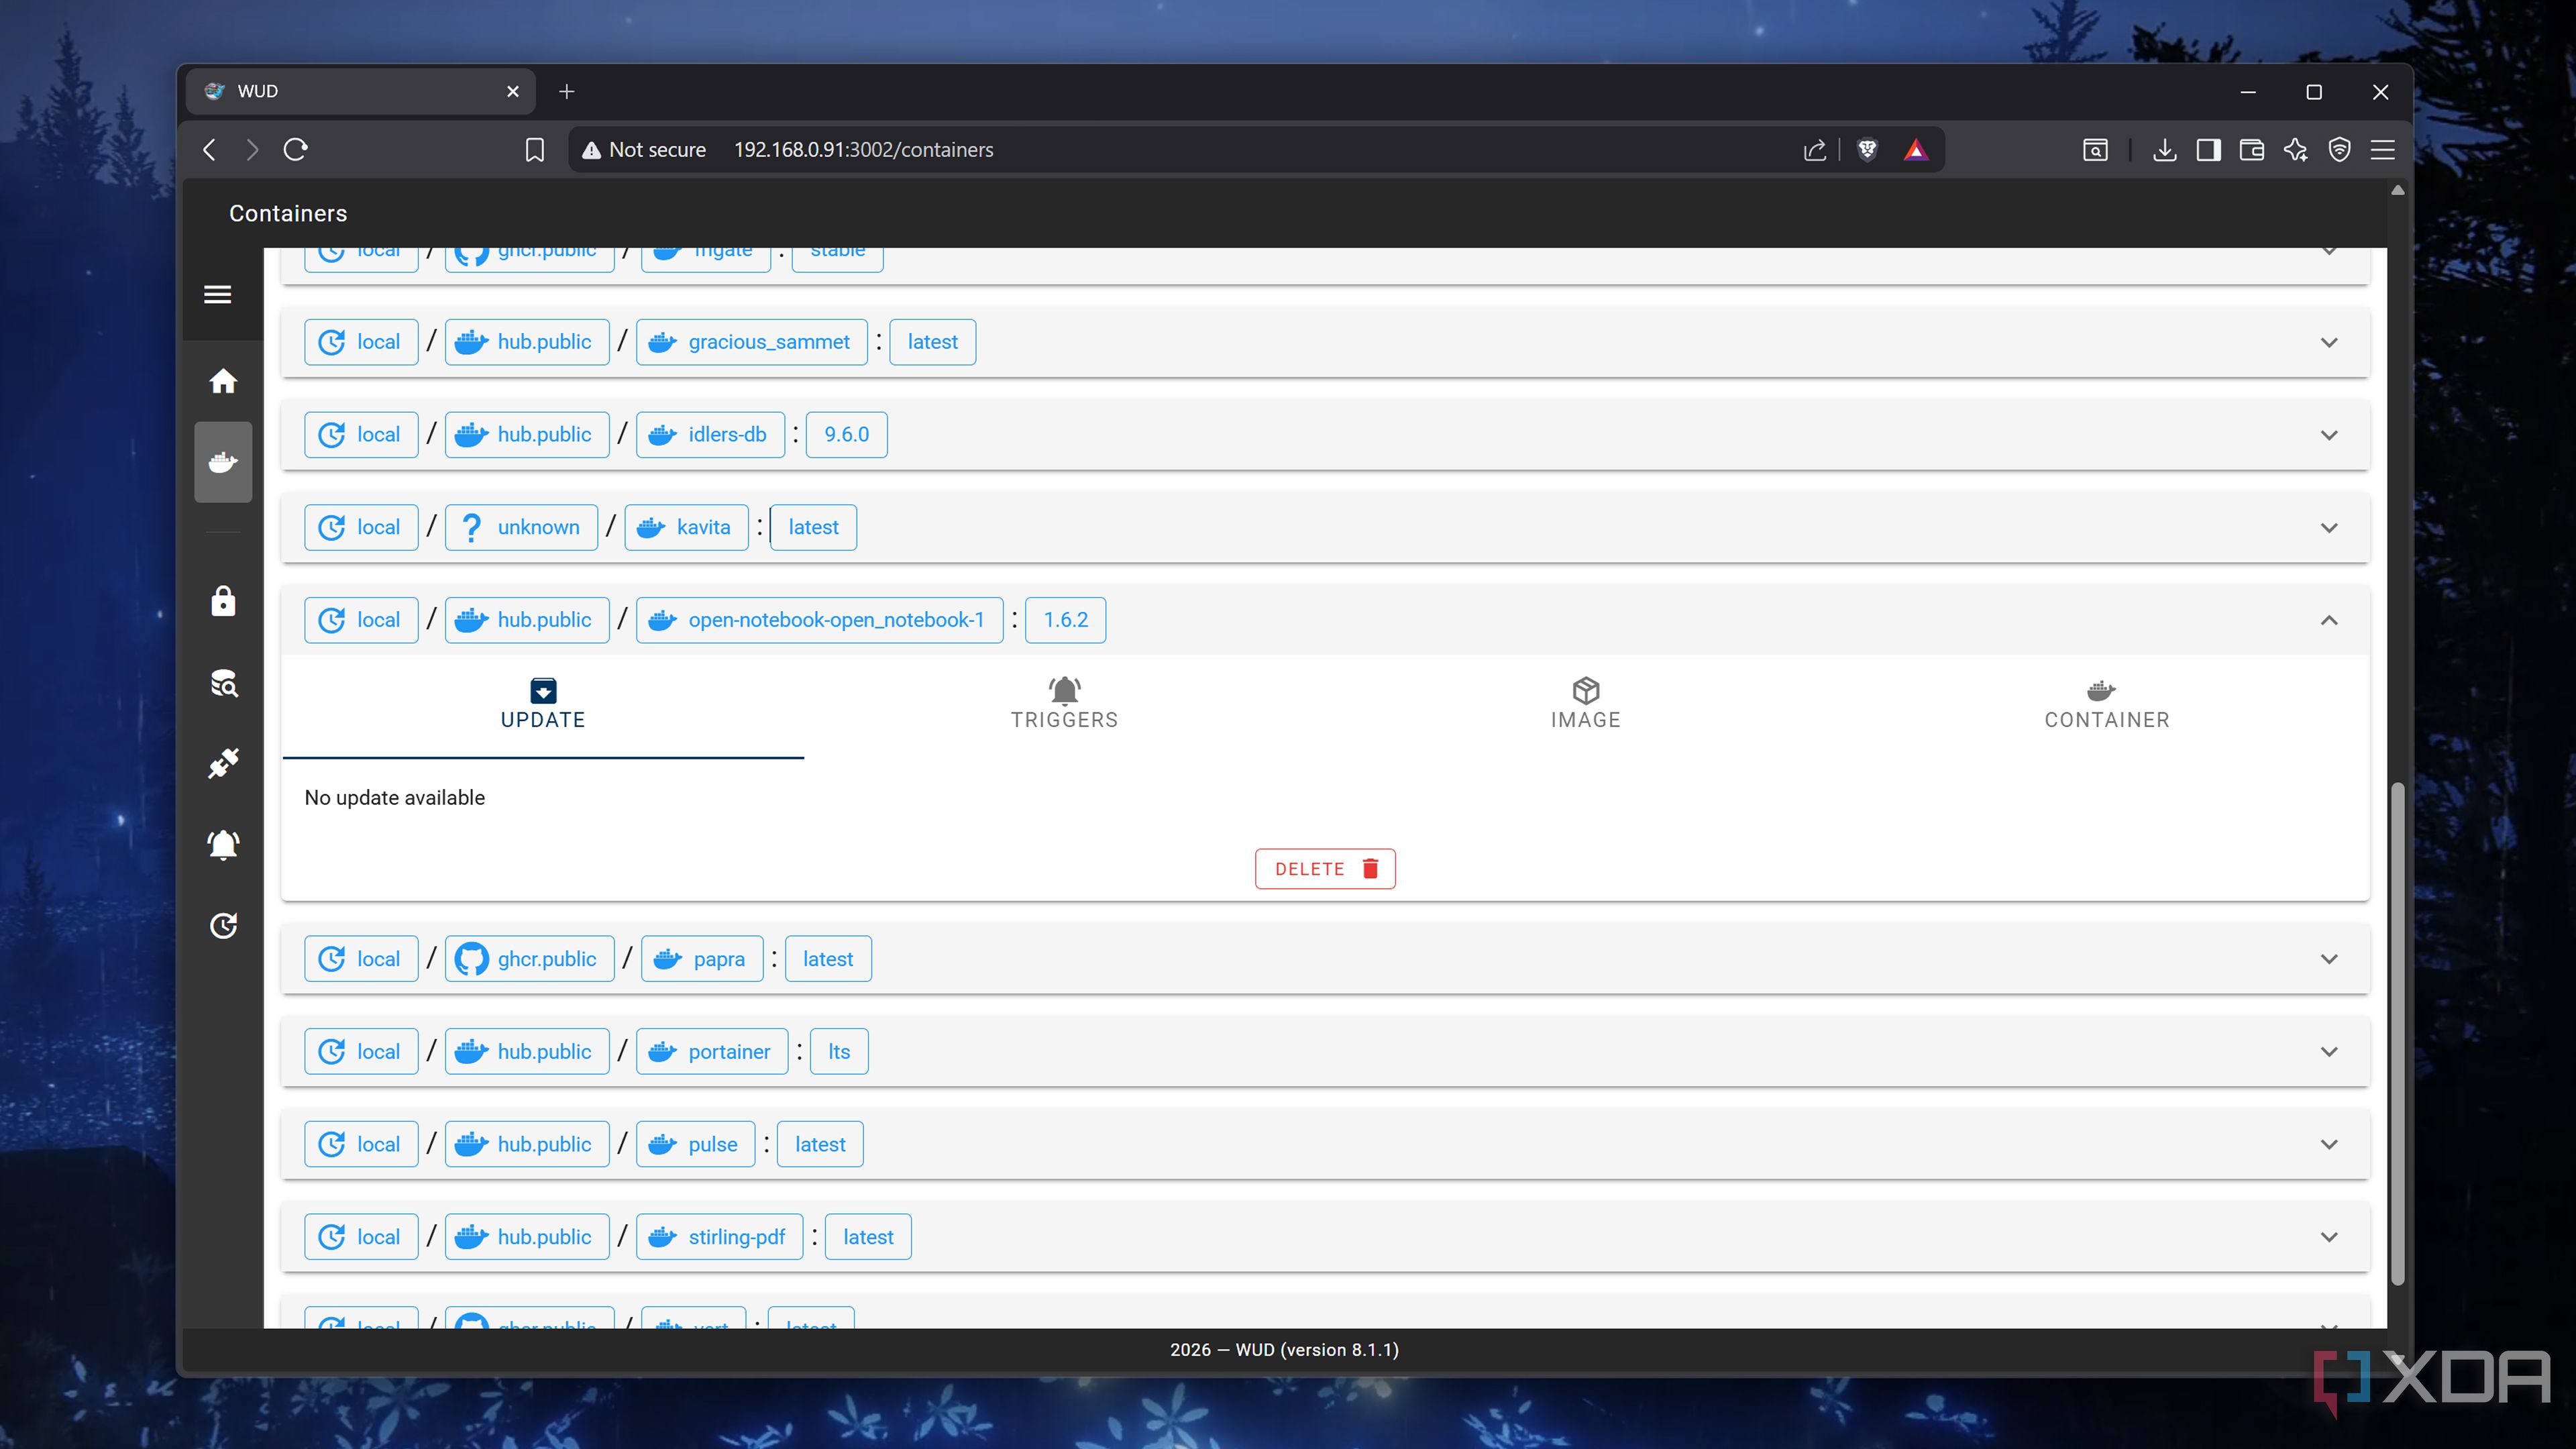The height and width of the screenshot is (1449, 2576).
Task: Go to the Home sidebar icon
Action: point(223,381)
